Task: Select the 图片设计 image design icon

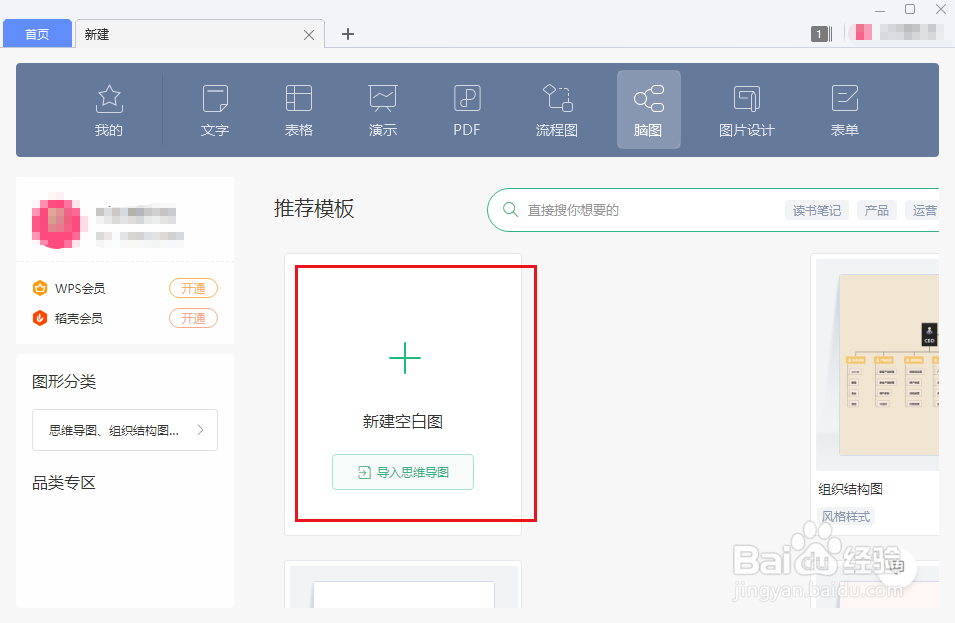Action: (x=747, y=98)
